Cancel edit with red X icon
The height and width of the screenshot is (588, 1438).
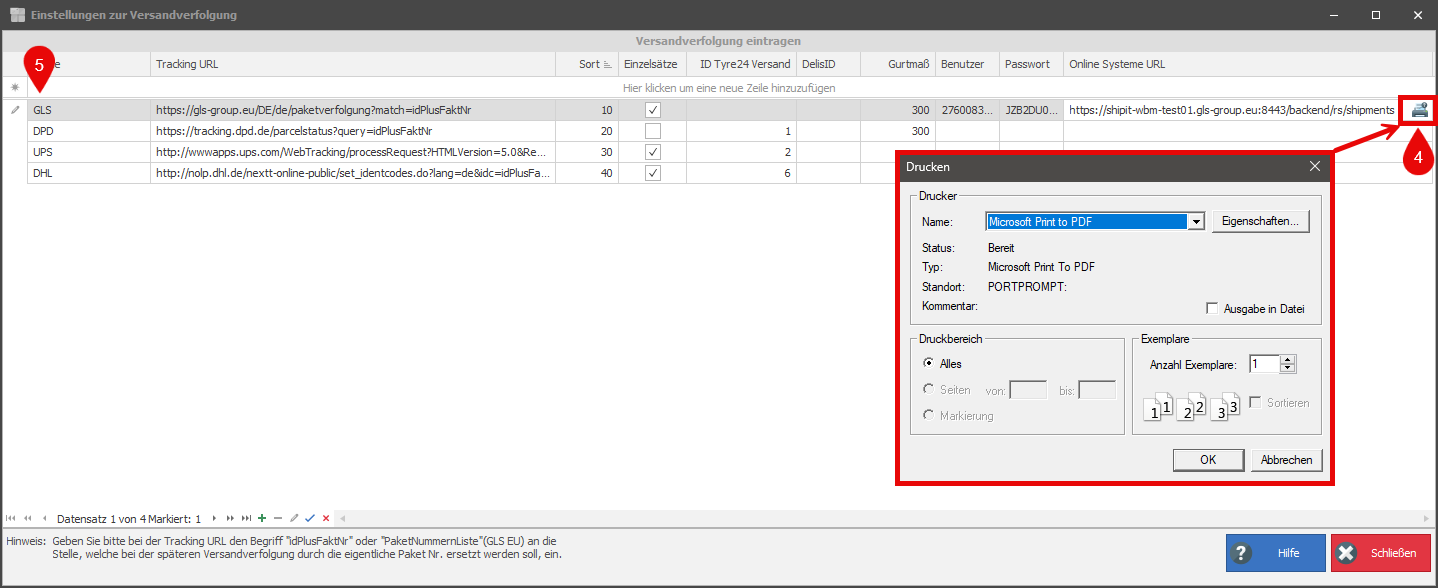326,518
